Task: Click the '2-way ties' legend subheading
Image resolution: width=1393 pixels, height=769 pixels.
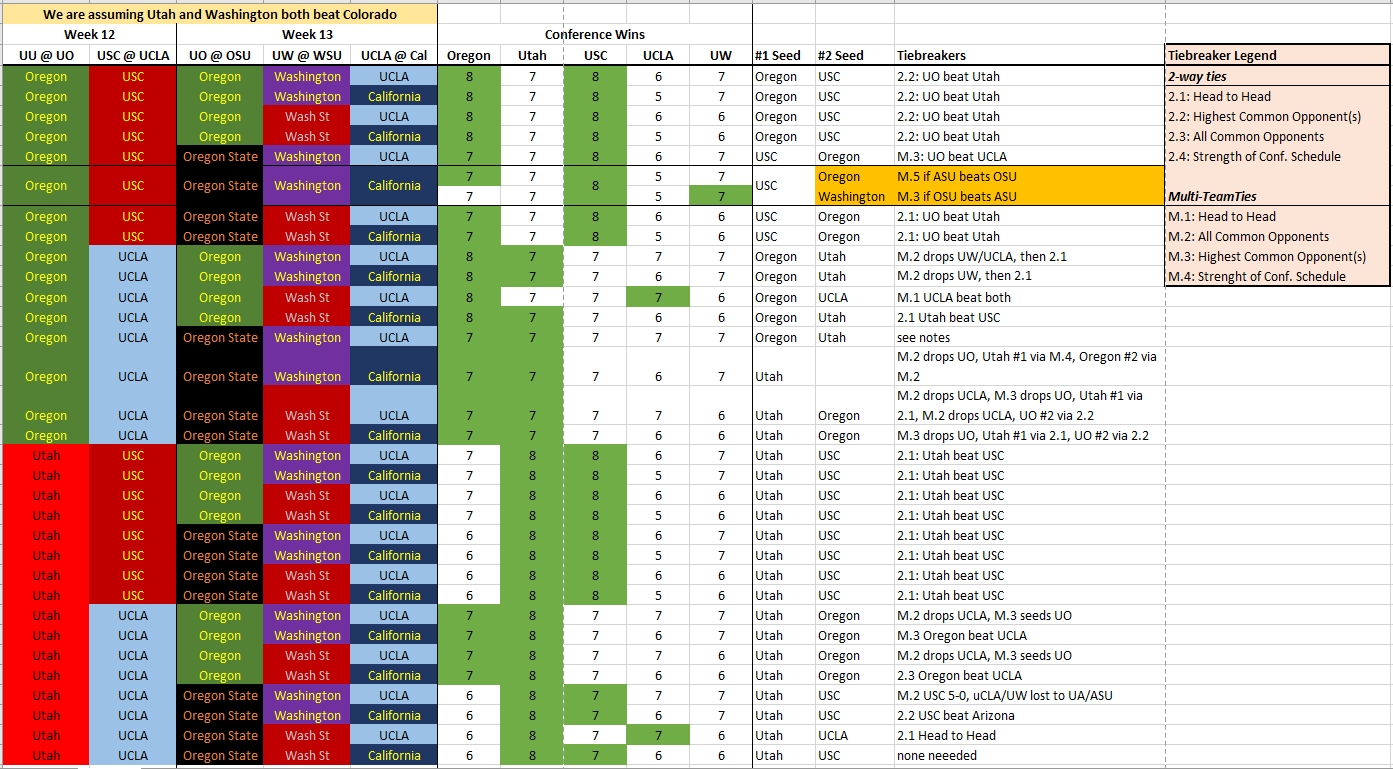Action: [x=1277, y=76]
